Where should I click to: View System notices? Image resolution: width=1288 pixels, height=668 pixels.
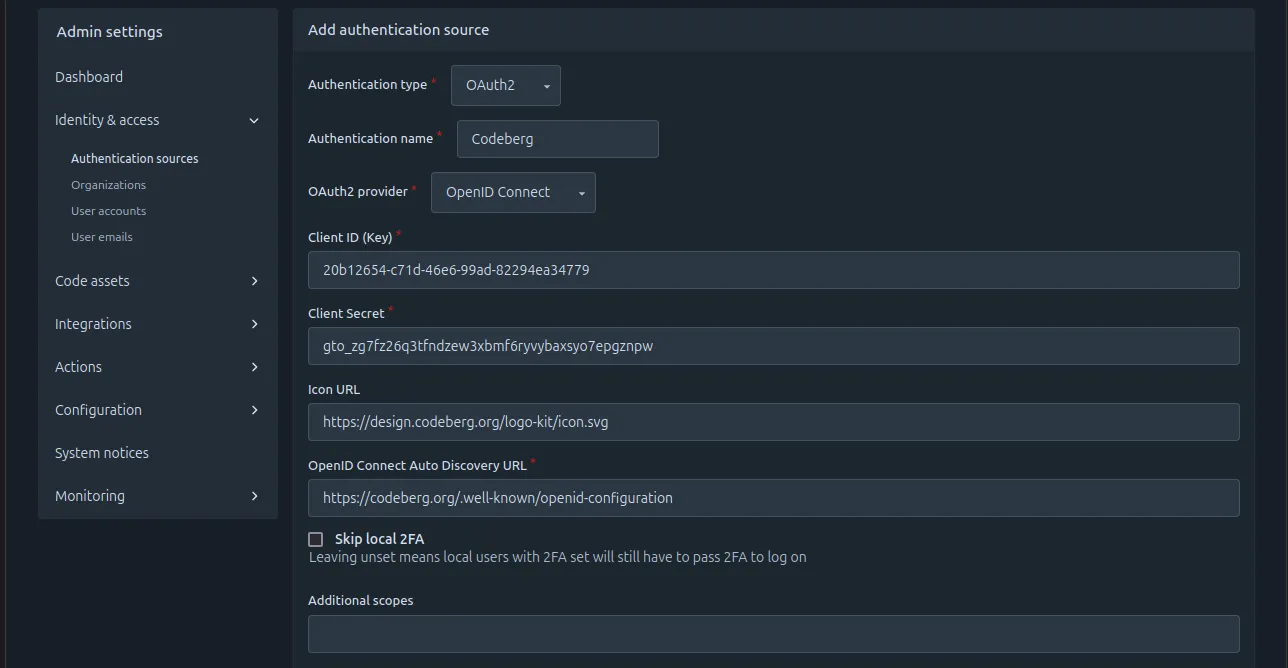(x=101, y=453)
